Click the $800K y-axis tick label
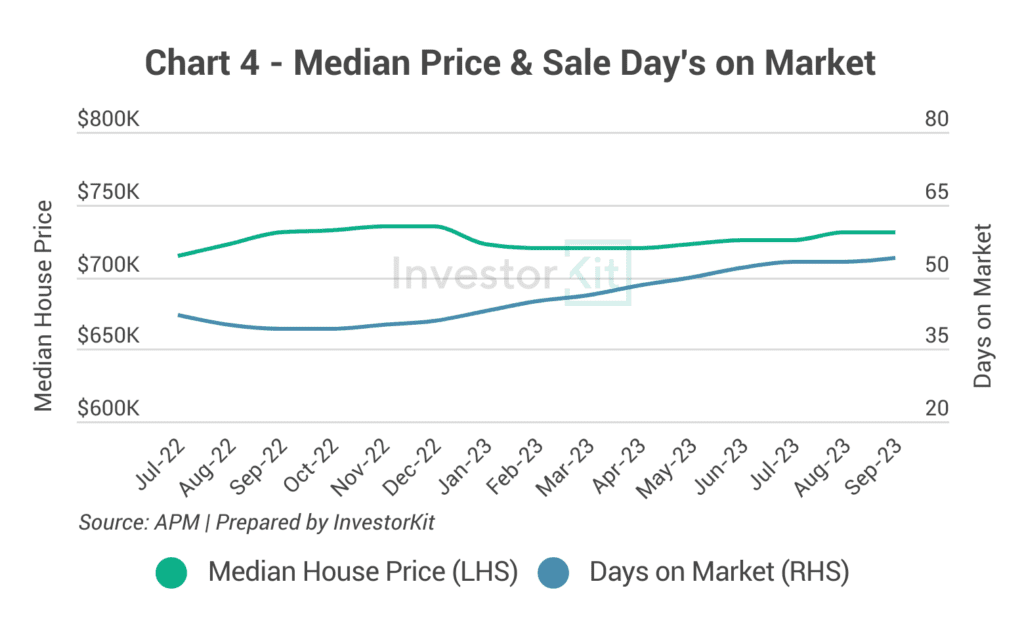Image resolution: width=1024 pixels, height=630 pixels. click(107, 120)
